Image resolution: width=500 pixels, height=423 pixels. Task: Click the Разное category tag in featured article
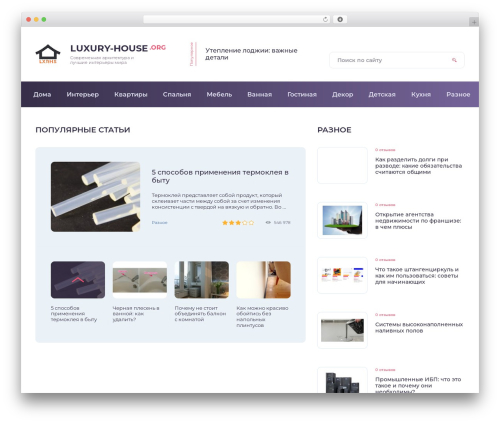click(x=160, y=222)
